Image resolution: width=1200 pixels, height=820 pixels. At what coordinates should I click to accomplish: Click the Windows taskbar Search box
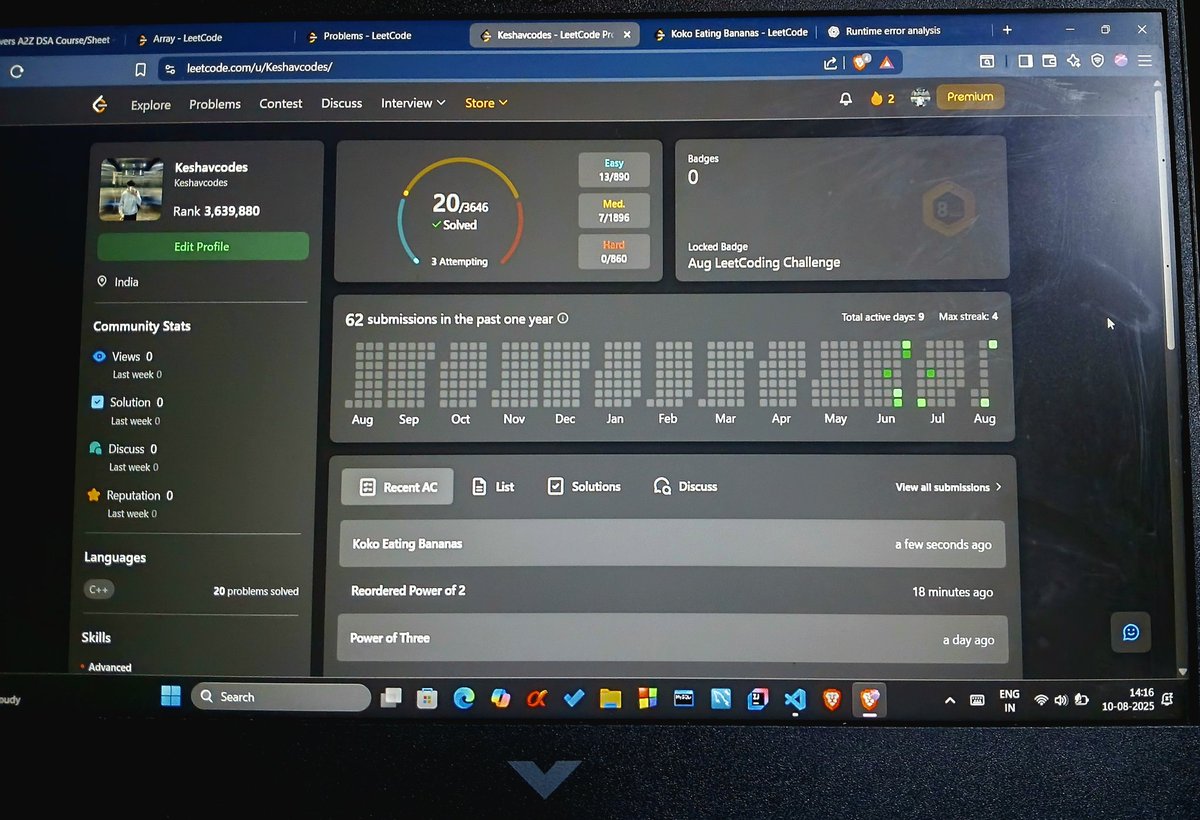coord(281,697)
